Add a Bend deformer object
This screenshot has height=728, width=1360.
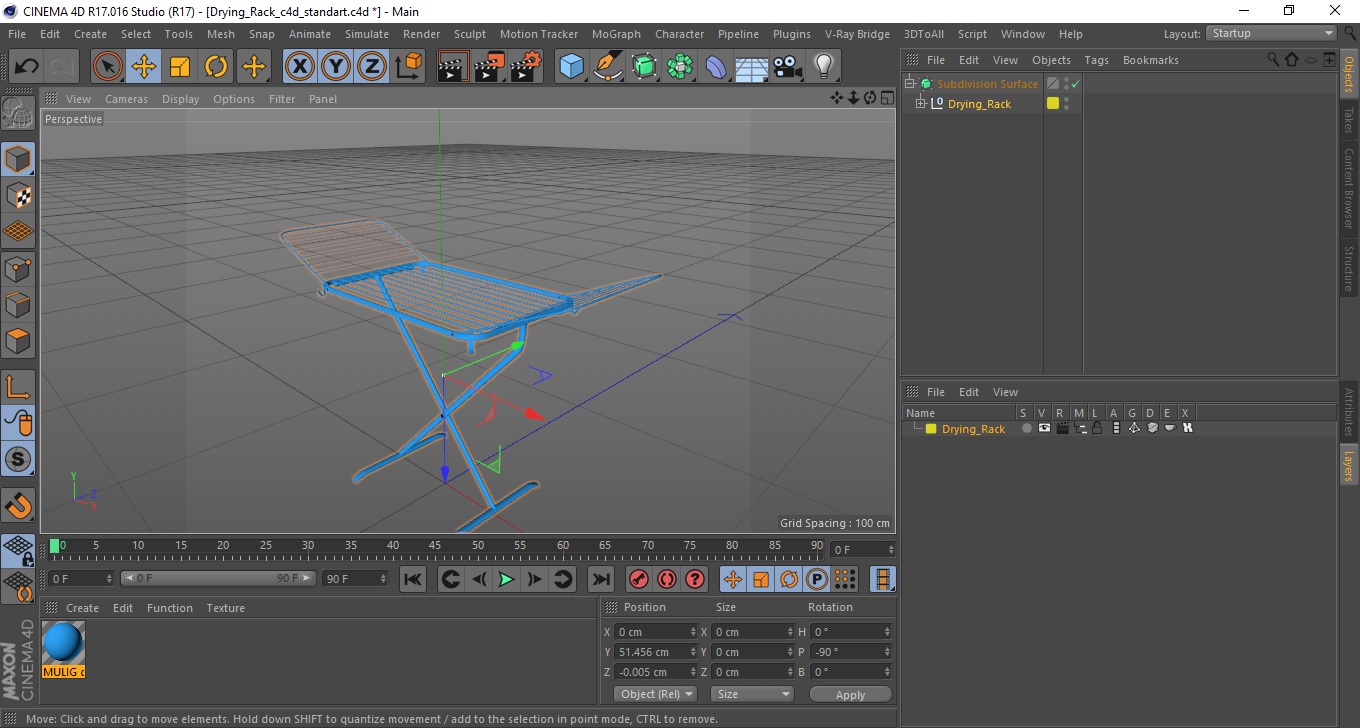[716, 67]
